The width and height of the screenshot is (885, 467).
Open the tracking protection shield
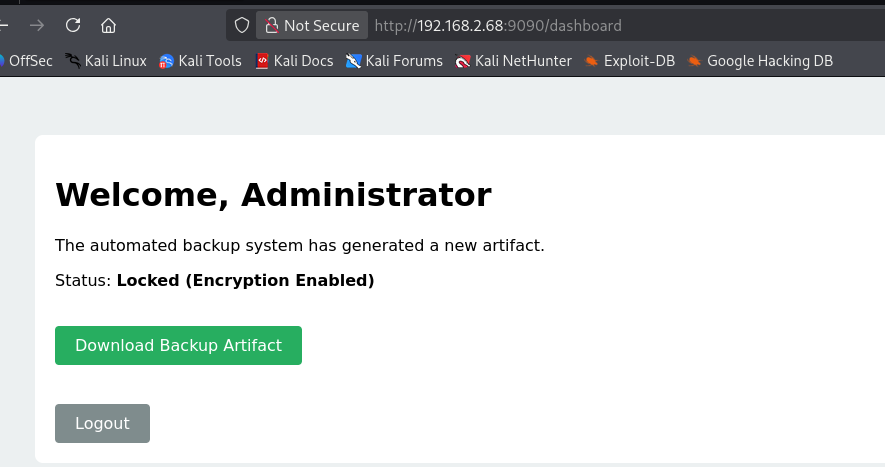point(241,26)
